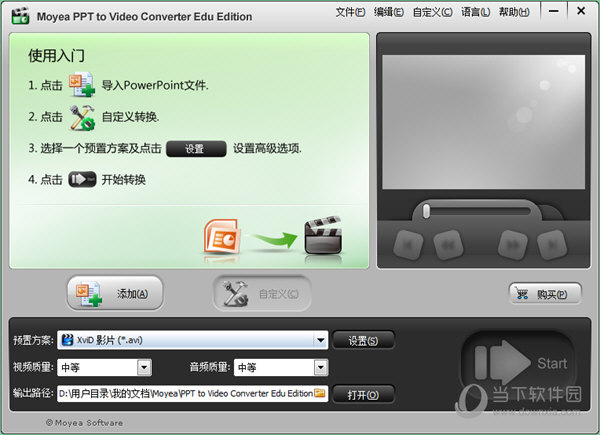The height and width of the screenshot is (435, 600).
Task: Expand the 视频质量 dropdown arrow
Action: pyautogui.click(x=144, y=368)
